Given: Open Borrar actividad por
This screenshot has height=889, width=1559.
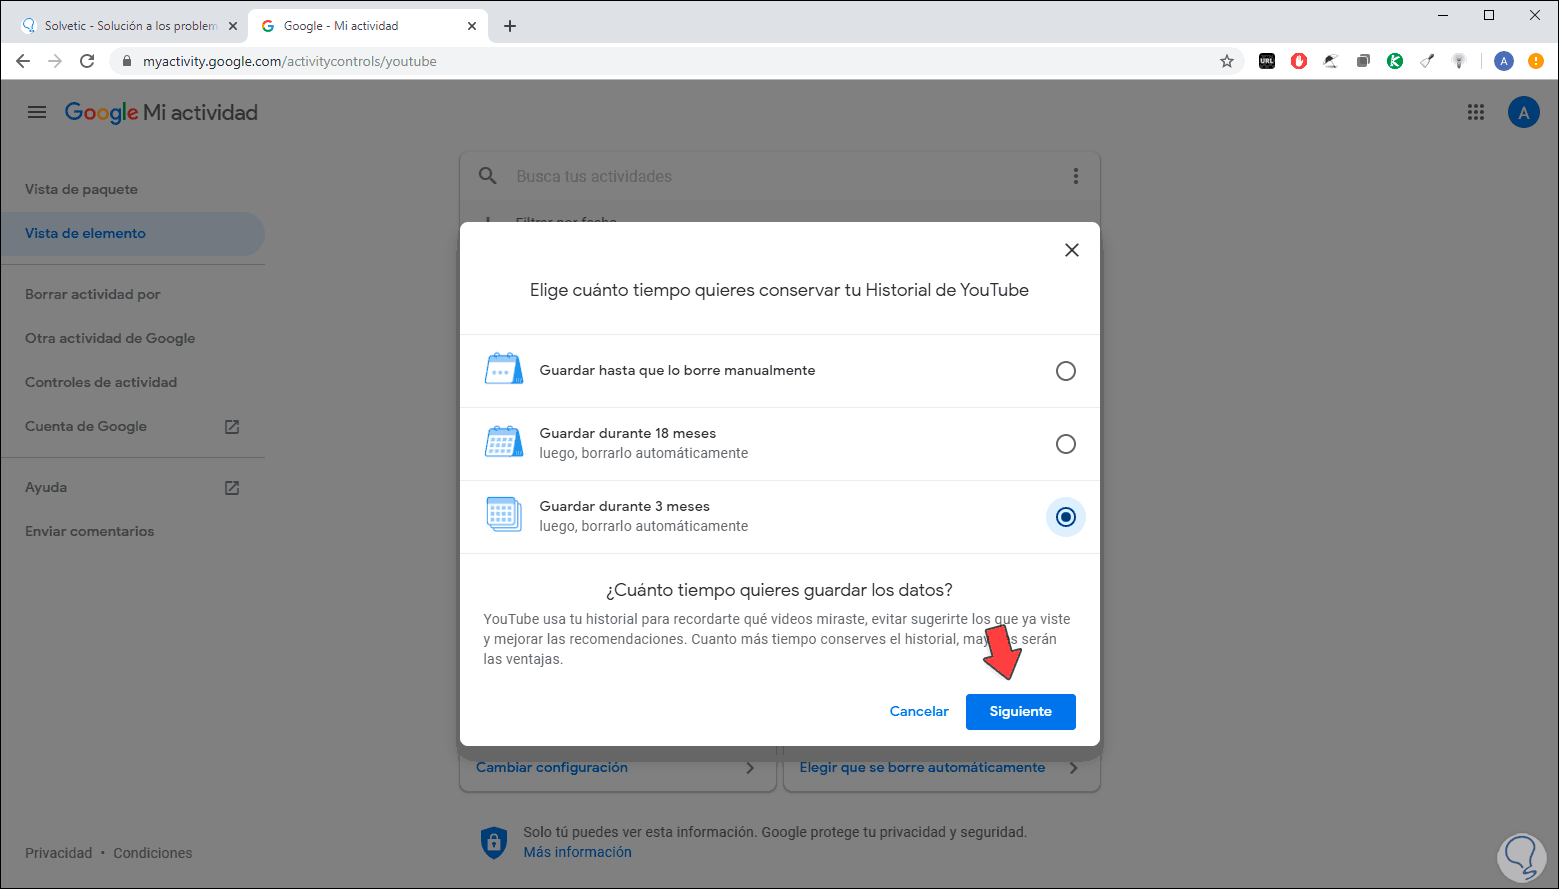Looking at the screenshot, I should pos(93,294).
